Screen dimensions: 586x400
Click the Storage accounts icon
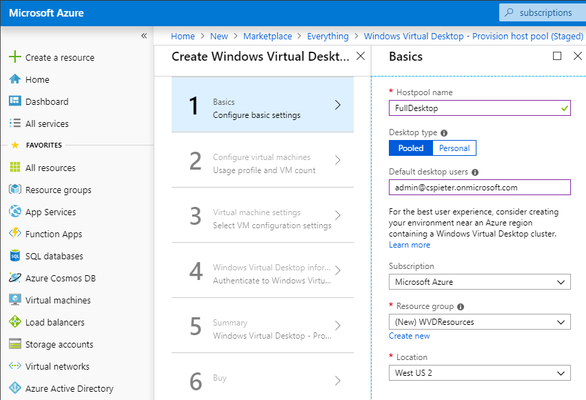point(15,344)
